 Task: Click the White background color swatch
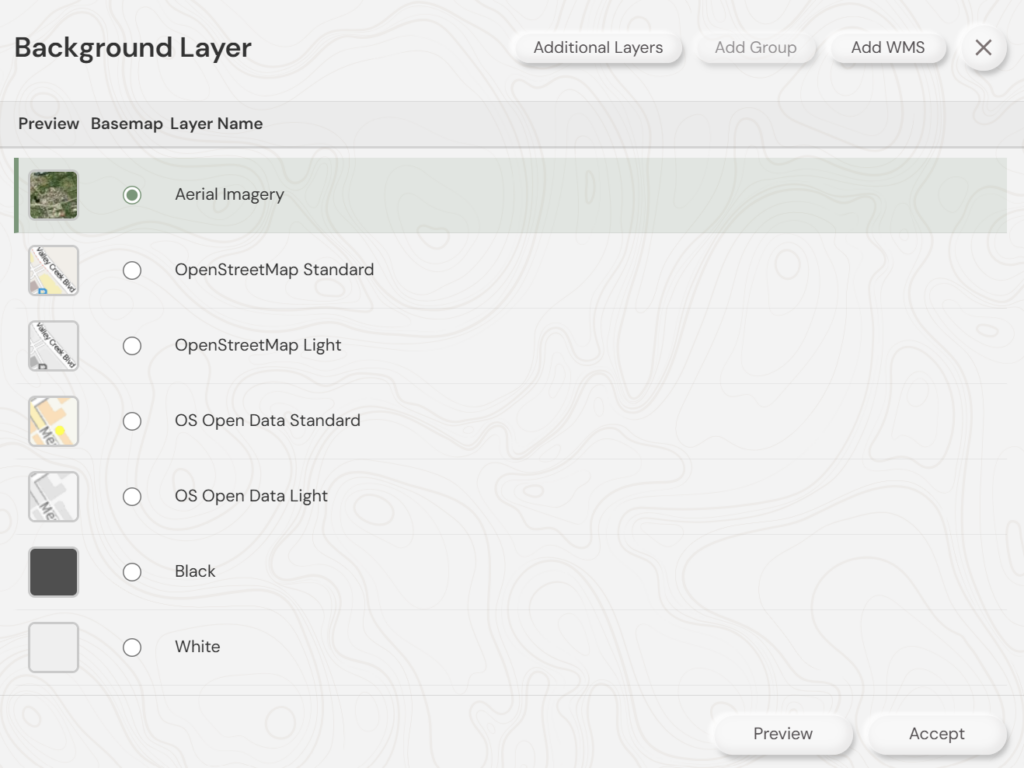pos(53,647)
